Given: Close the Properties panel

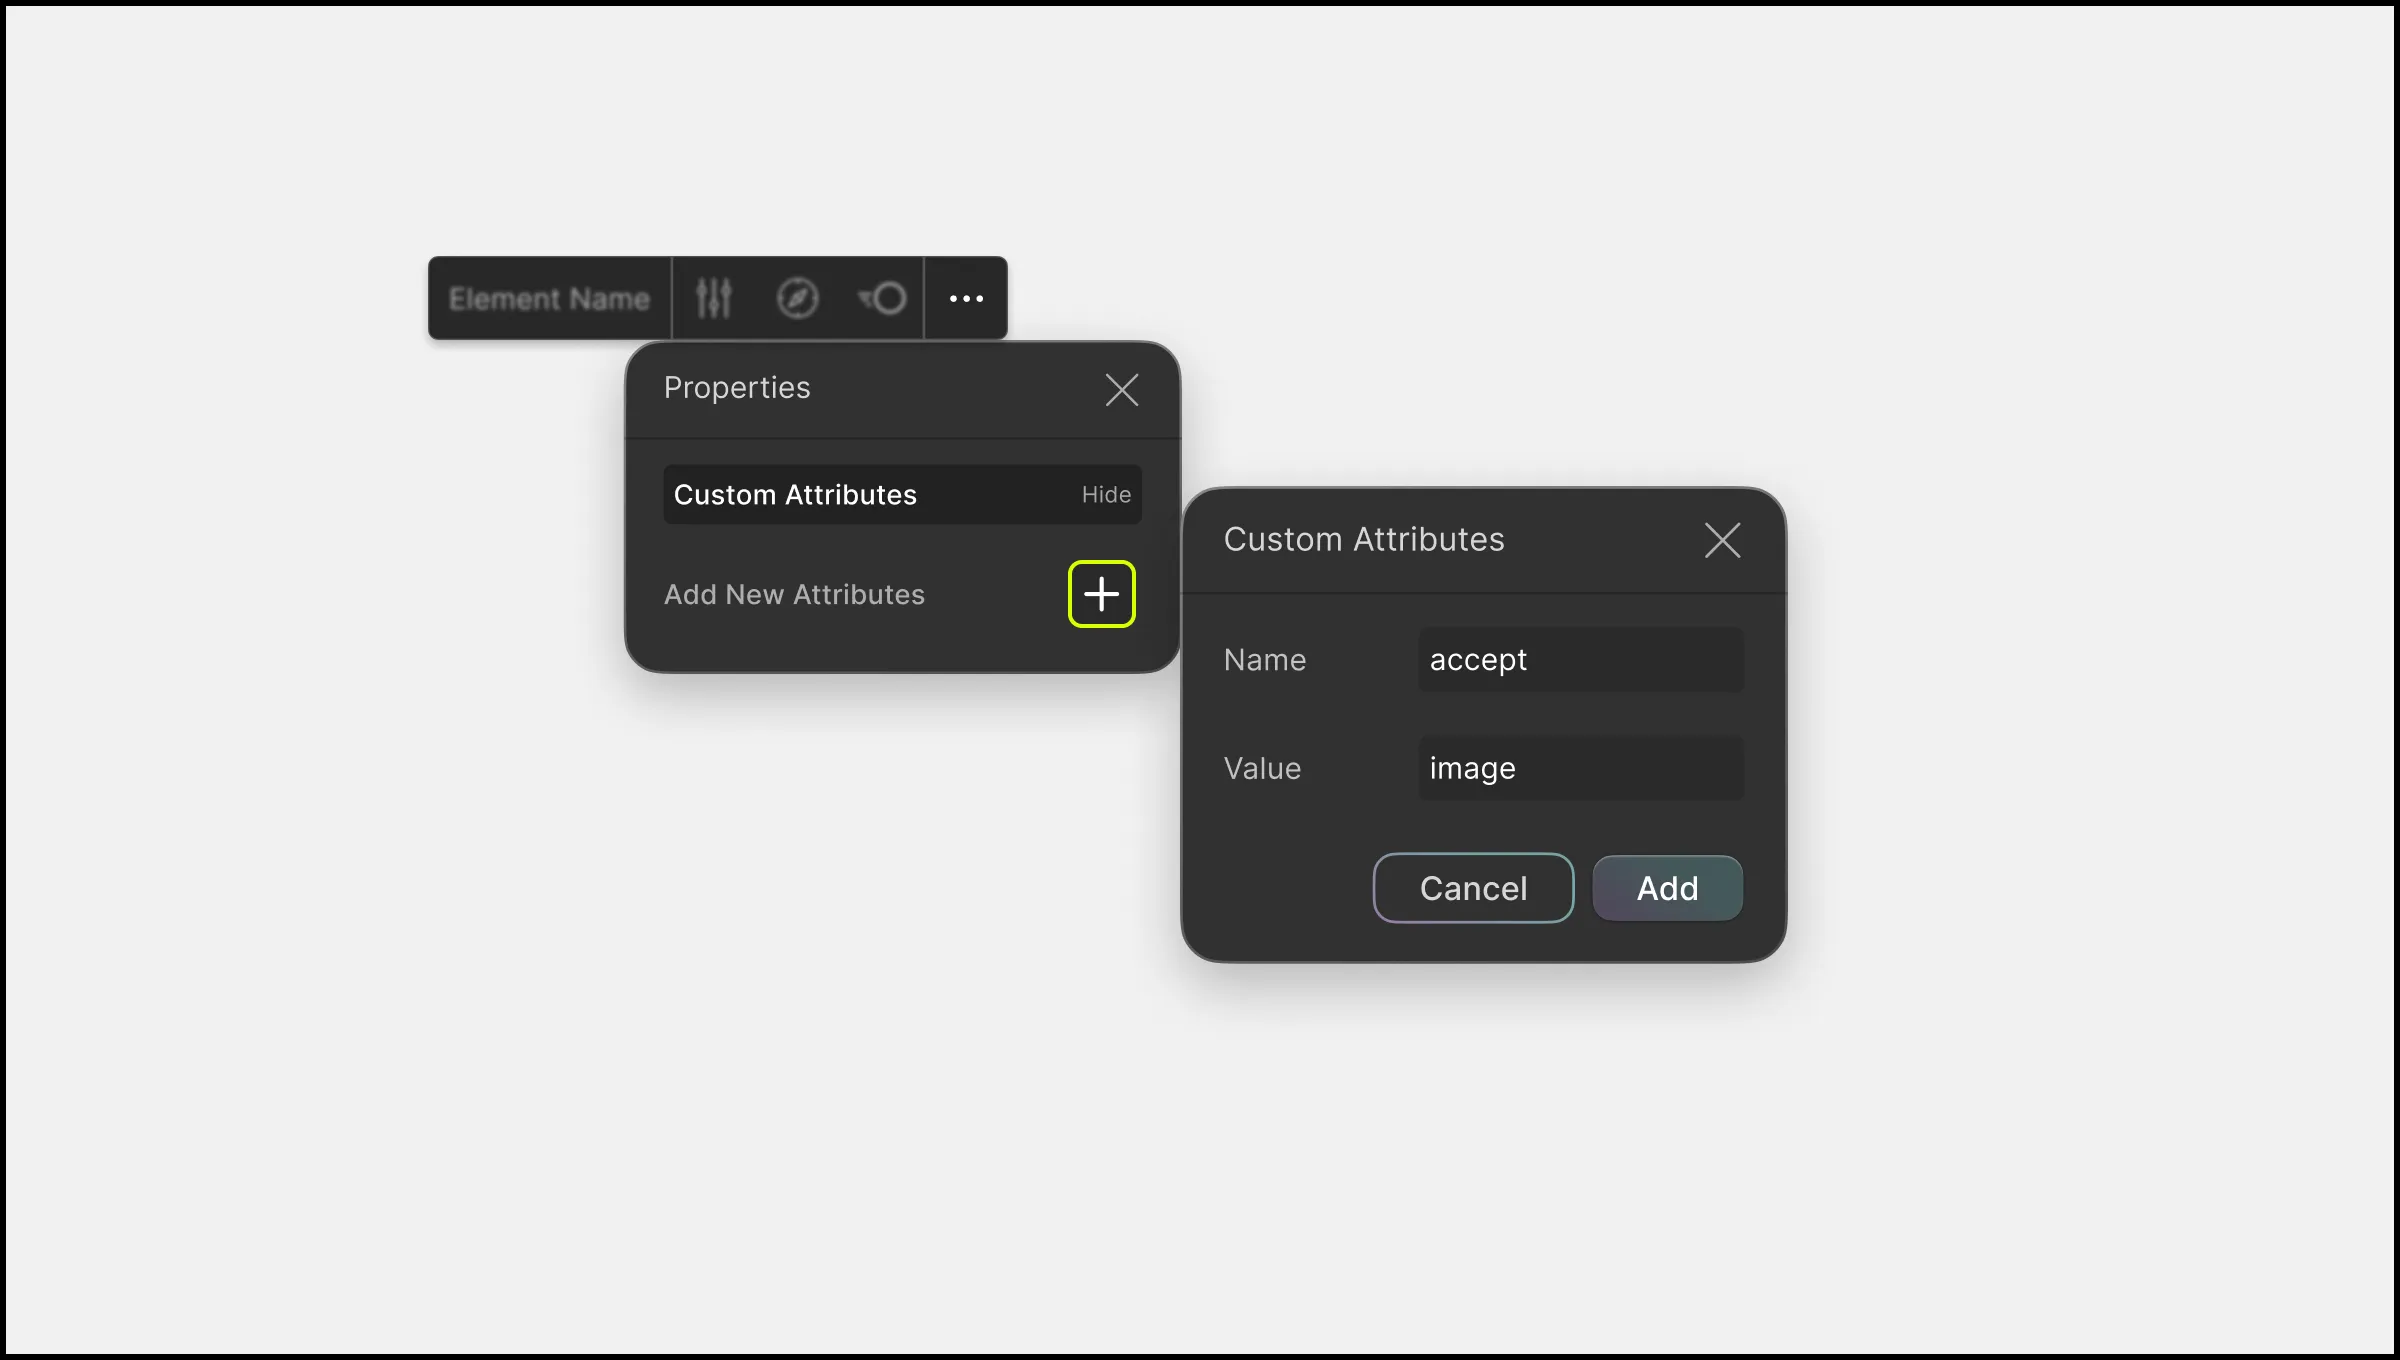Looking at the screenshot, I should pos(1121,389).
